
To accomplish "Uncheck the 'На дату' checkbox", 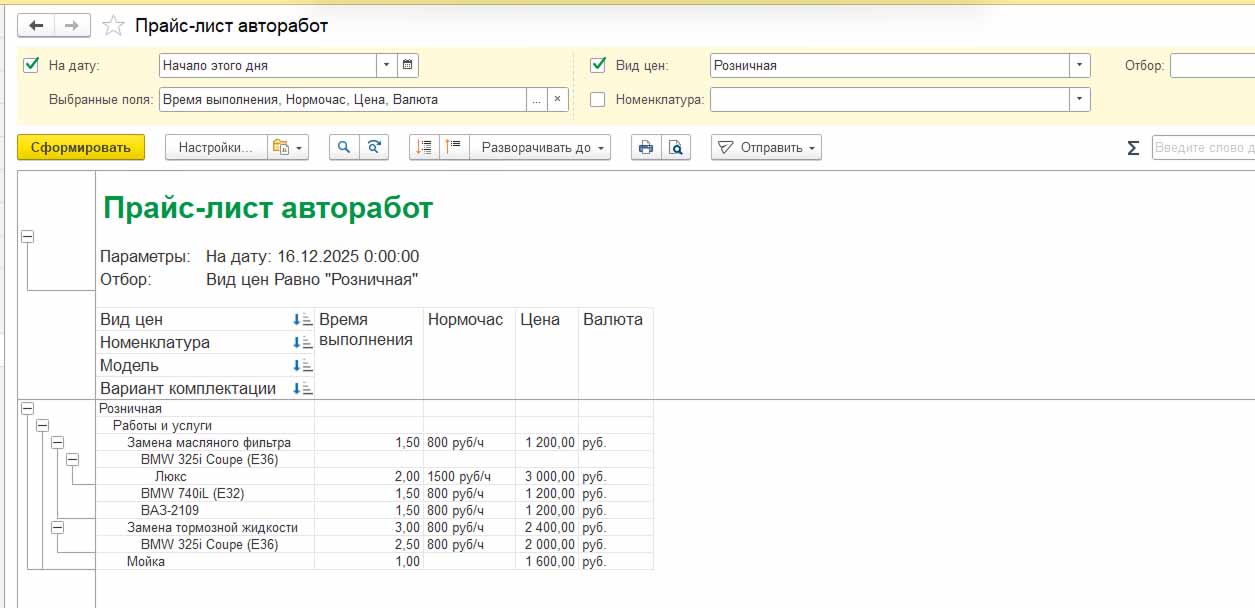I will (30, 66).
